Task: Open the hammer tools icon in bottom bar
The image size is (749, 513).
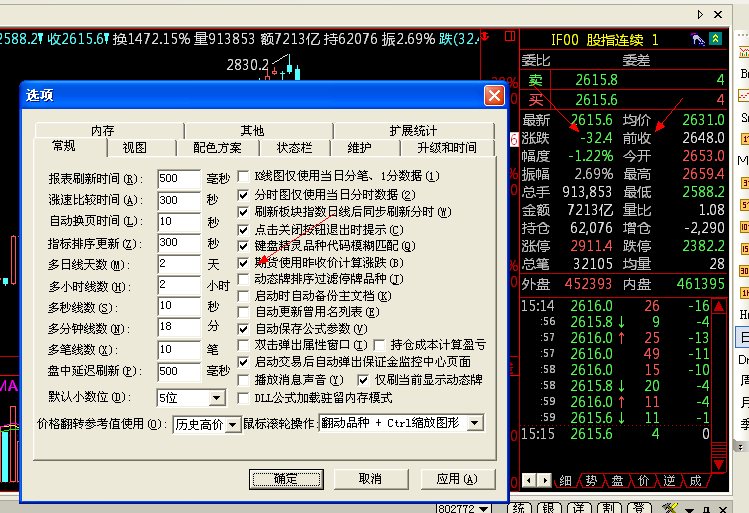Action: pos(670,508)
